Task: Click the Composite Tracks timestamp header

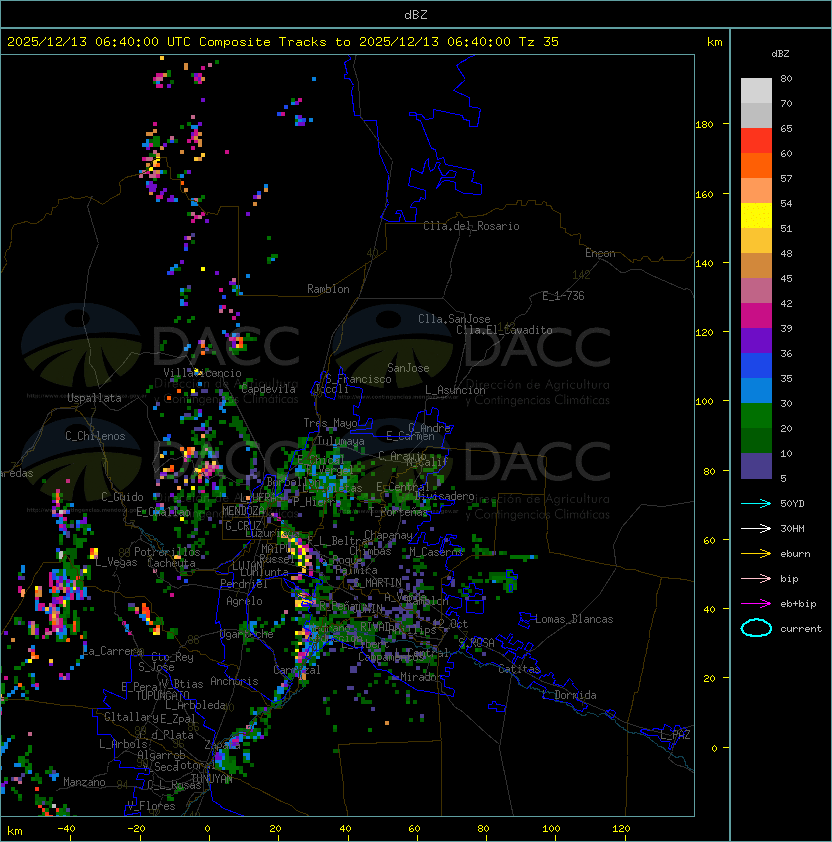Action: pos(283,42)
